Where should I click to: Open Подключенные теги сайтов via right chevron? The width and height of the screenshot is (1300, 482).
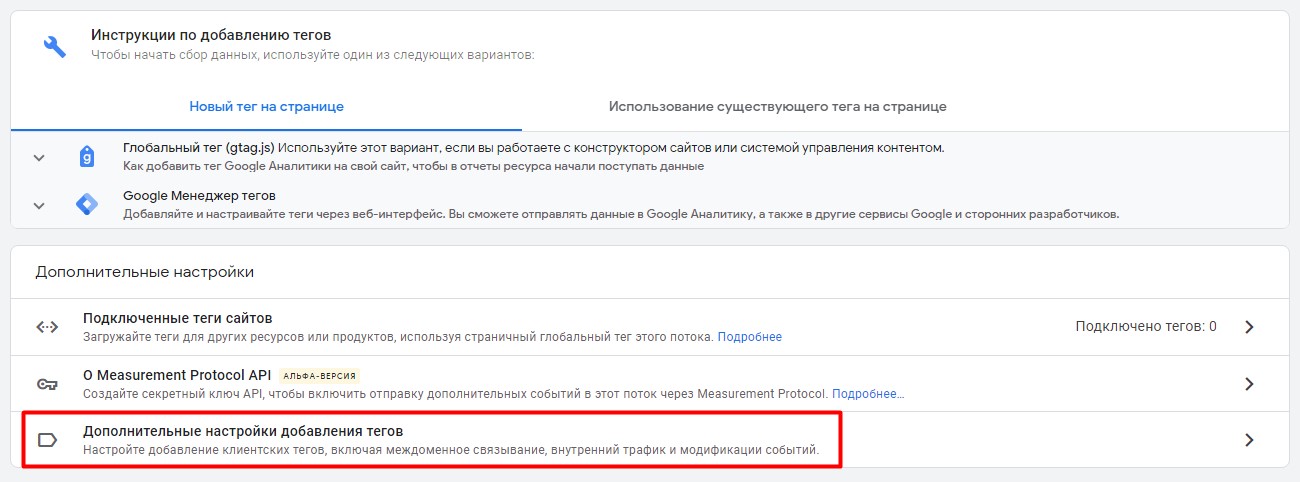click(1249, 327)
